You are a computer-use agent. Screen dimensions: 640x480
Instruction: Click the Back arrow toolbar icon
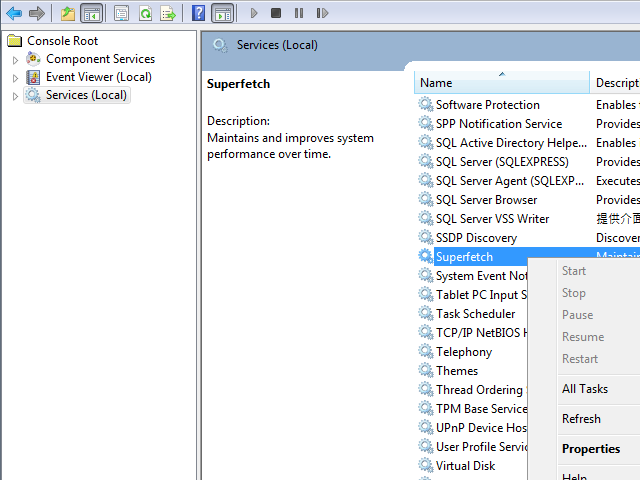tap(14, 13)
